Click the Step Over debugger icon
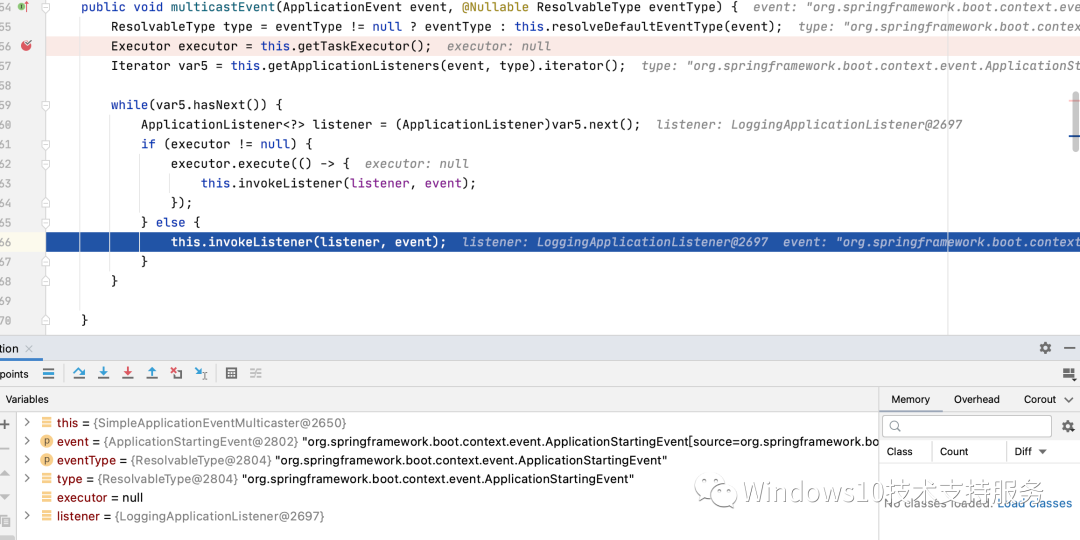Viewport: 1080px width, 540px height. pos(79,373)
